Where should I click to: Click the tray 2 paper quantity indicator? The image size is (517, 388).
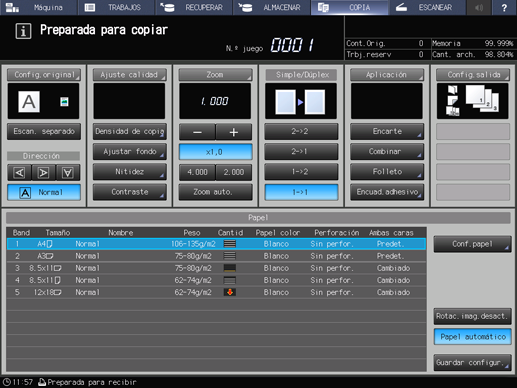point(230,256)
